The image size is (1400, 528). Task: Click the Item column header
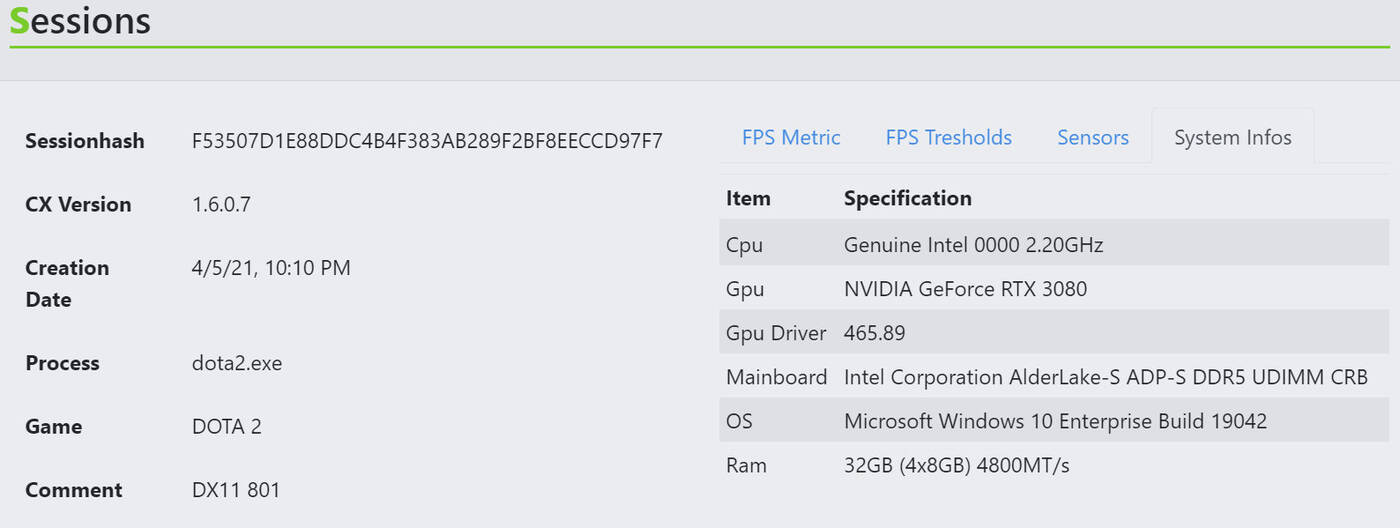(748, 198)
